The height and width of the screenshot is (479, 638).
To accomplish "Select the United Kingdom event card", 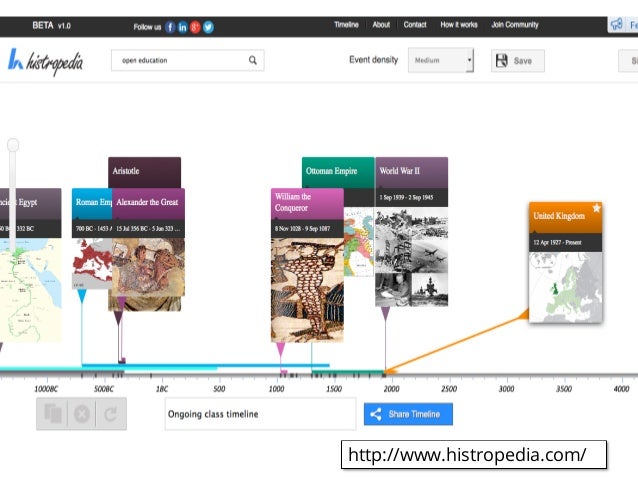I will 566,262.
